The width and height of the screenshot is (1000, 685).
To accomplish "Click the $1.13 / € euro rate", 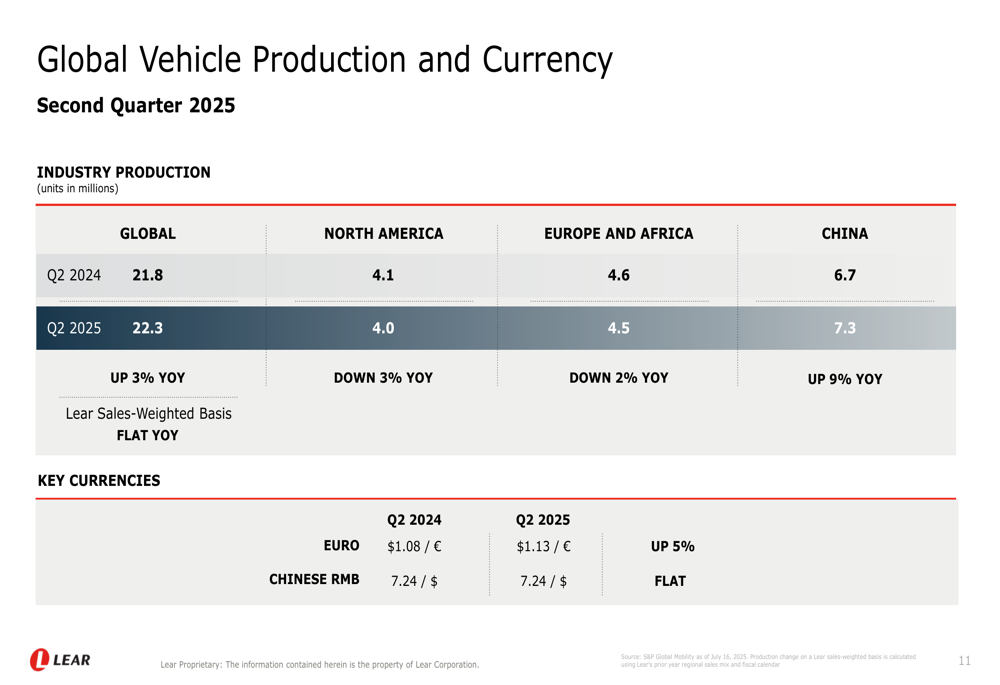I will click(543, 547).
